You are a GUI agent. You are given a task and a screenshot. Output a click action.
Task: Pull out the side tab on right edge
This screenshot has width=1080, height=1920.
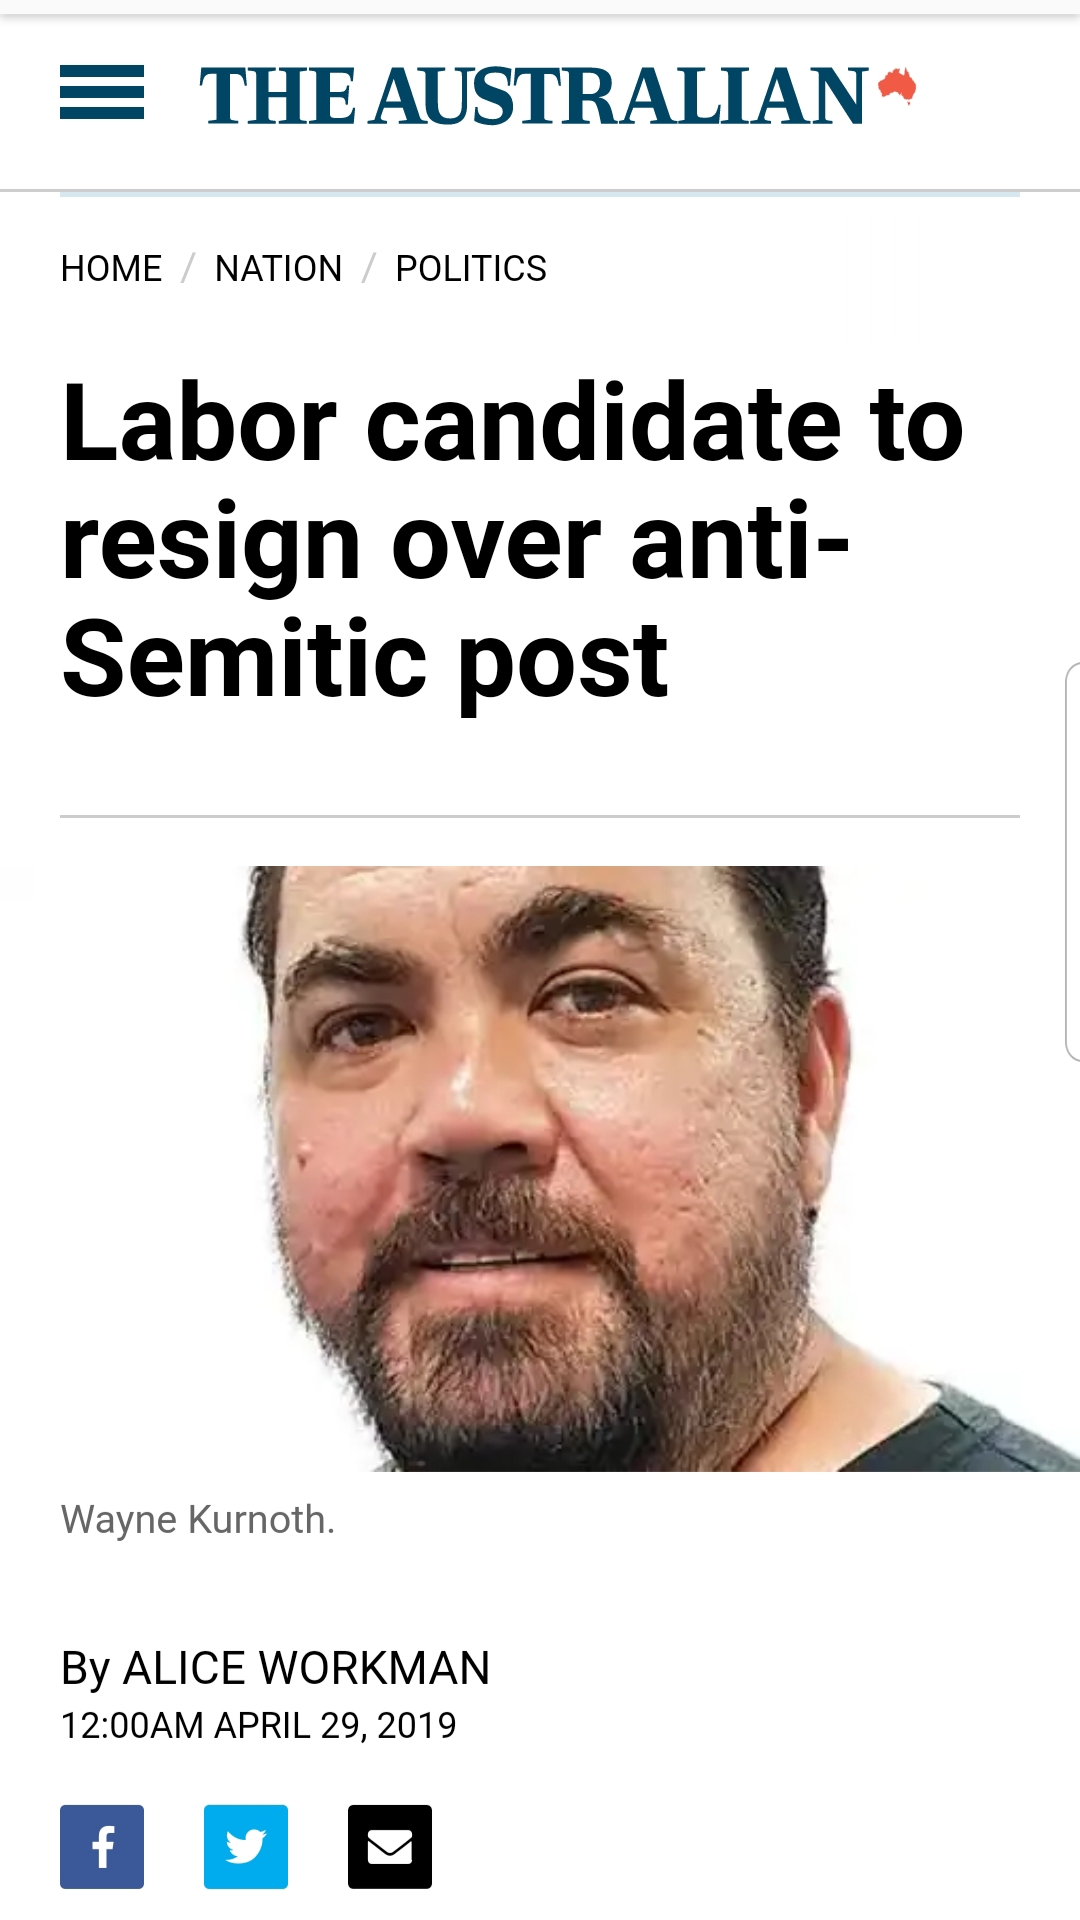1073,861
